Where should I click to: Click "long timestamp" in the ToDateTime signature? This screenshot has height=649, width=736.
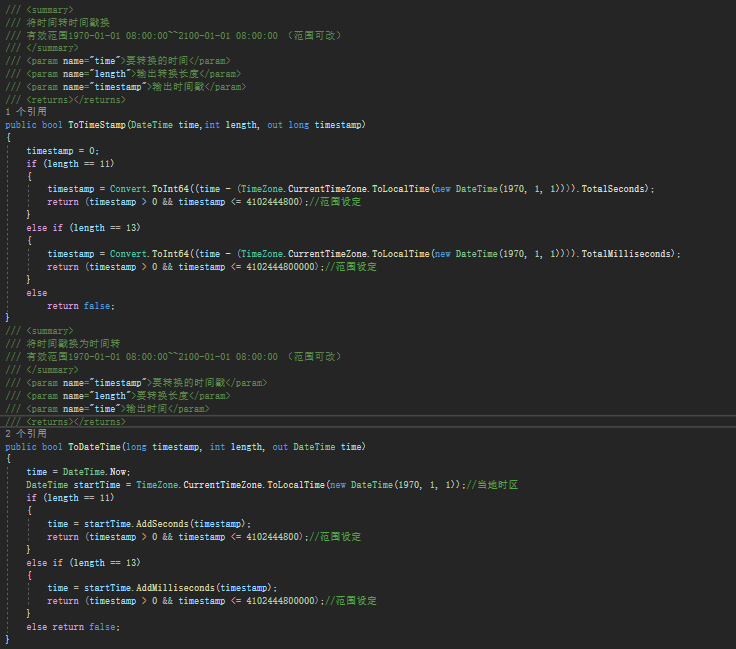pyautogui.click(x=162, y=447)
